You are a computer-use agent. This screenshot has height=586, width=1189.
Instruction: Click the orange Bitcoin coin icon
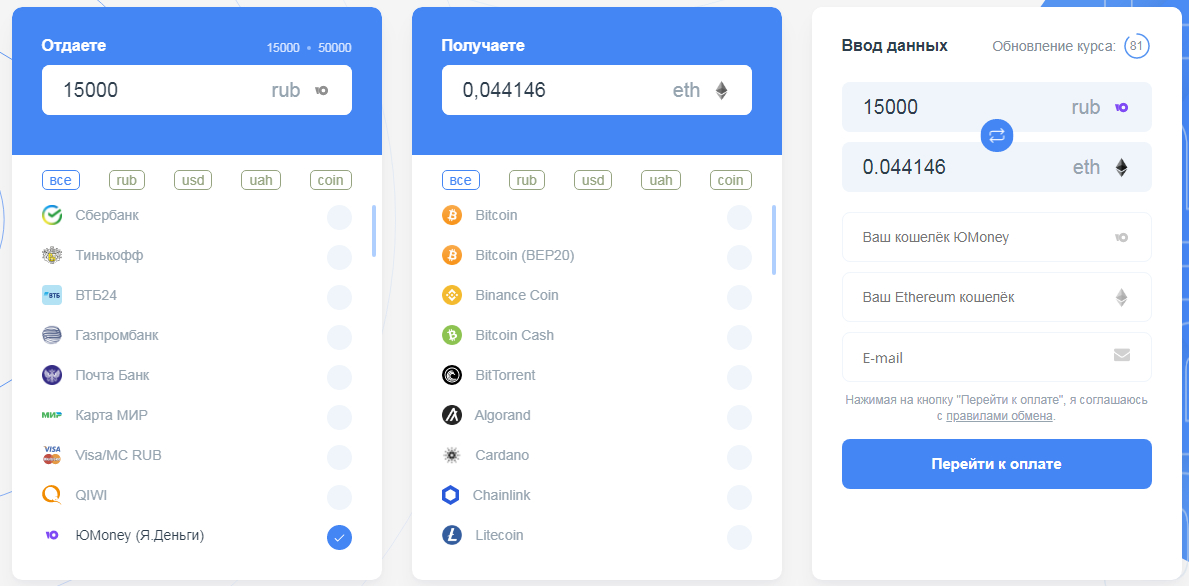pos(452,215)
